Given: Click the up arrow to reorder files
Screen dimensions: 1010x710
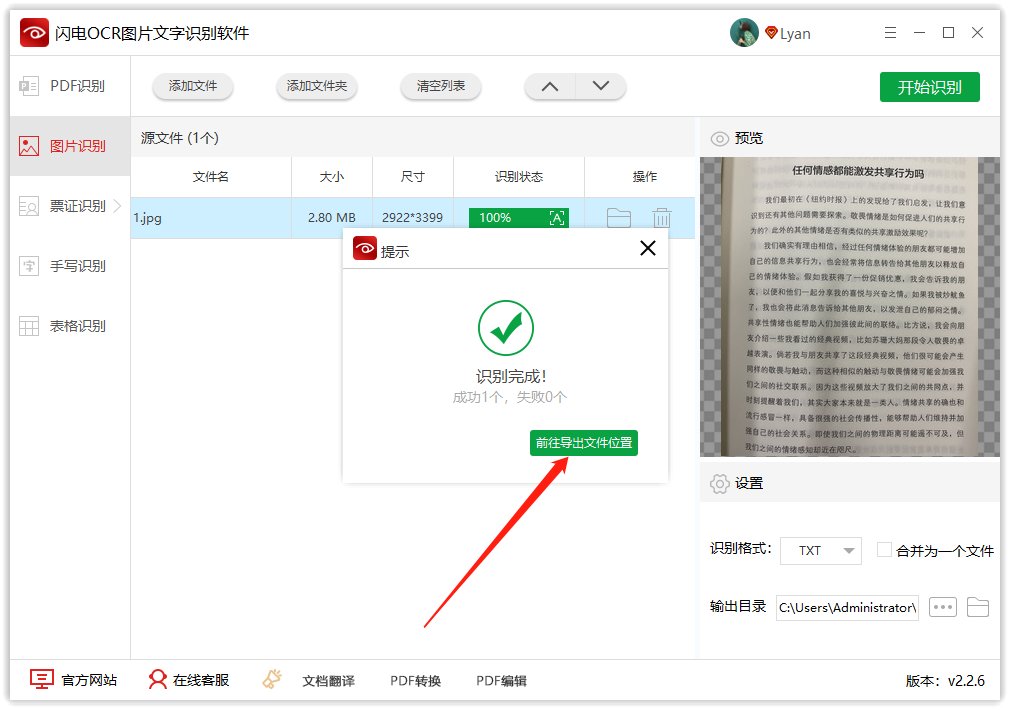Looking at the screenshot, I should coord(549,87).
